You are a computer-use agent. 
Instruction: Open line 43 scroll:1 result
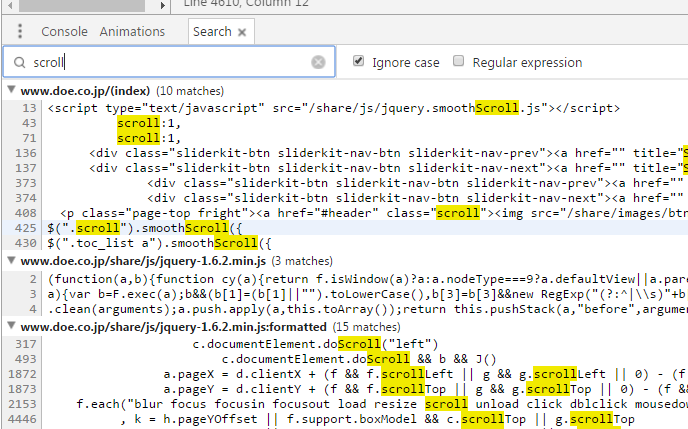[149, 123]
